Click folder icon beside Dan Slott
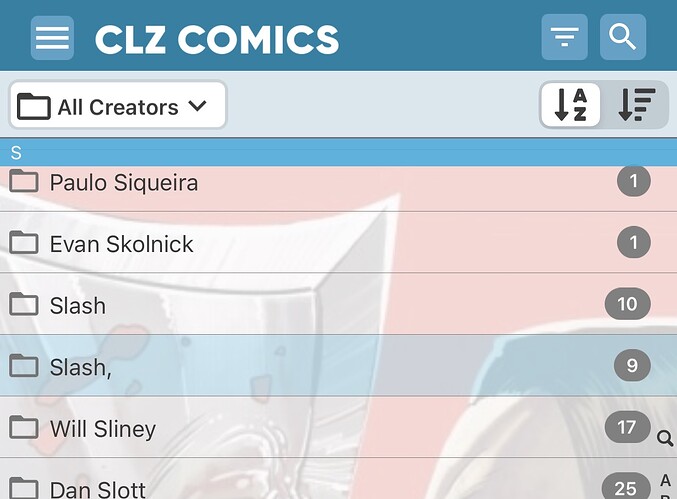This screenshot has height=499, width=677. pos(24,489)
